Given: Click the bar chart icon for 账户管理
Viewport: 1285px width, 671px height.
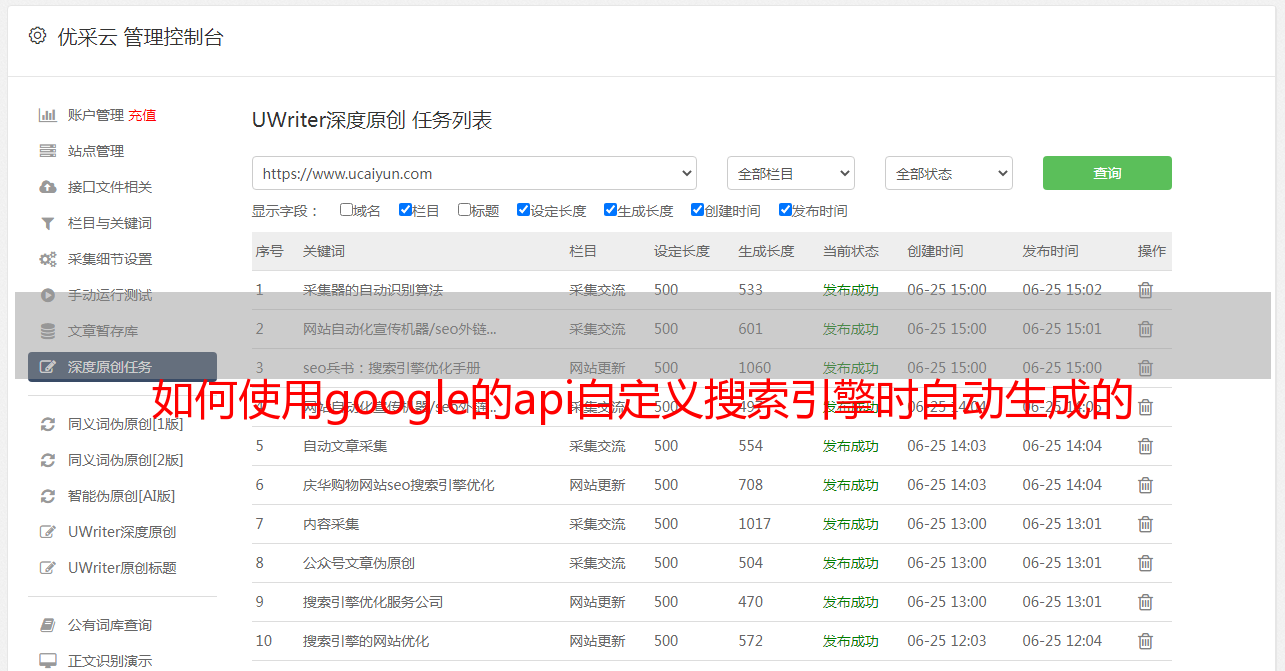Looking at the screenshot, I should pos(47,115).
